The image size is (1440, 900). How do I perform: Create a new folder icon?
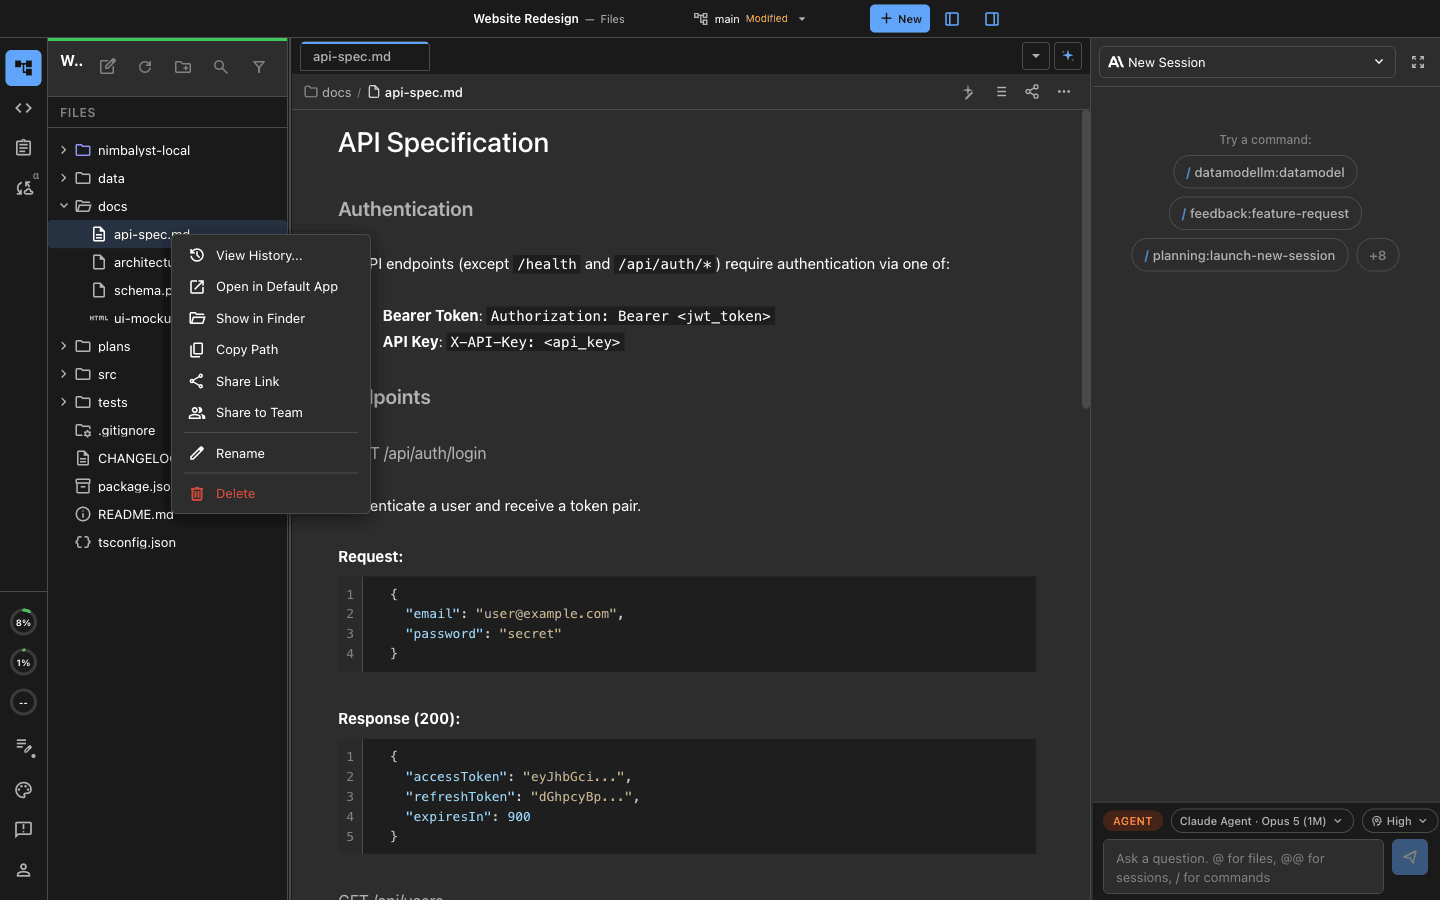tap(183, 67)
